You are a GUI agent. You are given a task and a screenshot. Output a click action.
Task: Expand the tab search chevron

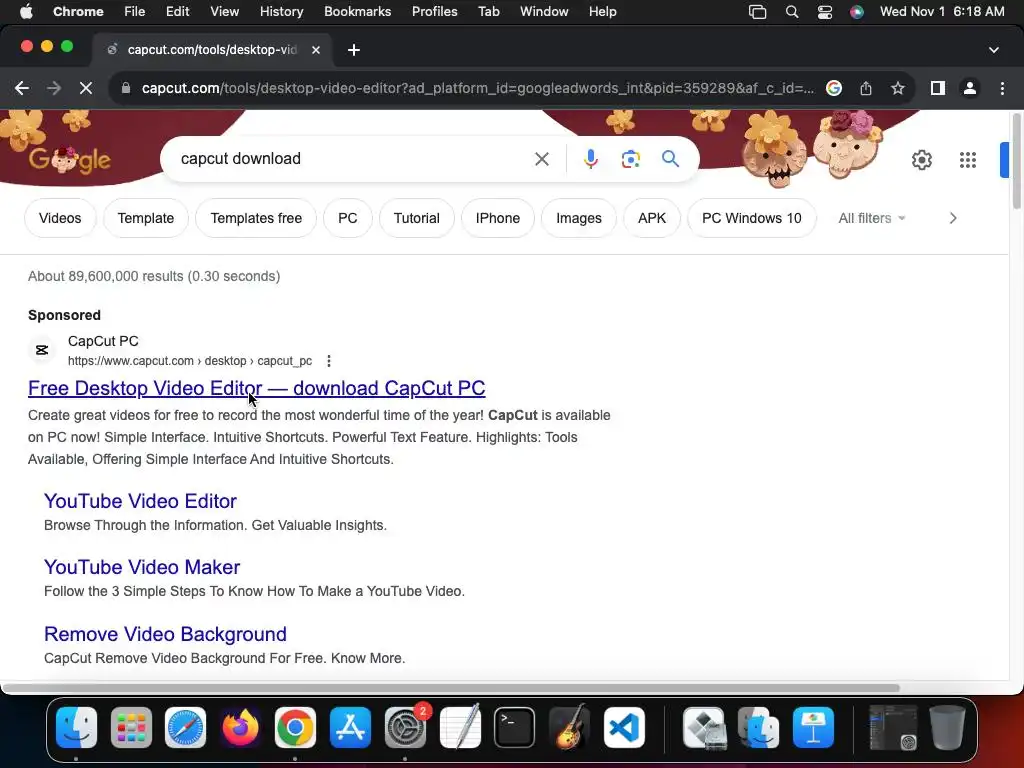993,50
